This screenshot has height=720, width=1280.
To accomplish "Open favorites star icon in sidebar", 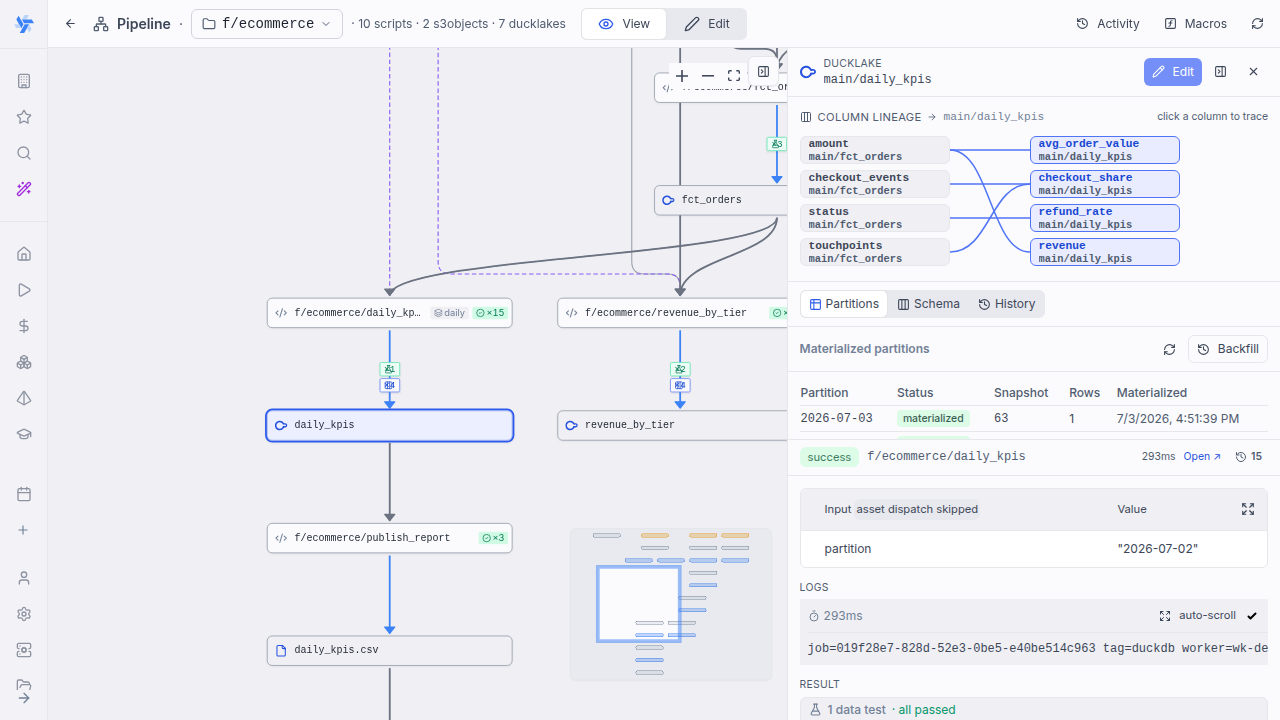I will 24,117.
